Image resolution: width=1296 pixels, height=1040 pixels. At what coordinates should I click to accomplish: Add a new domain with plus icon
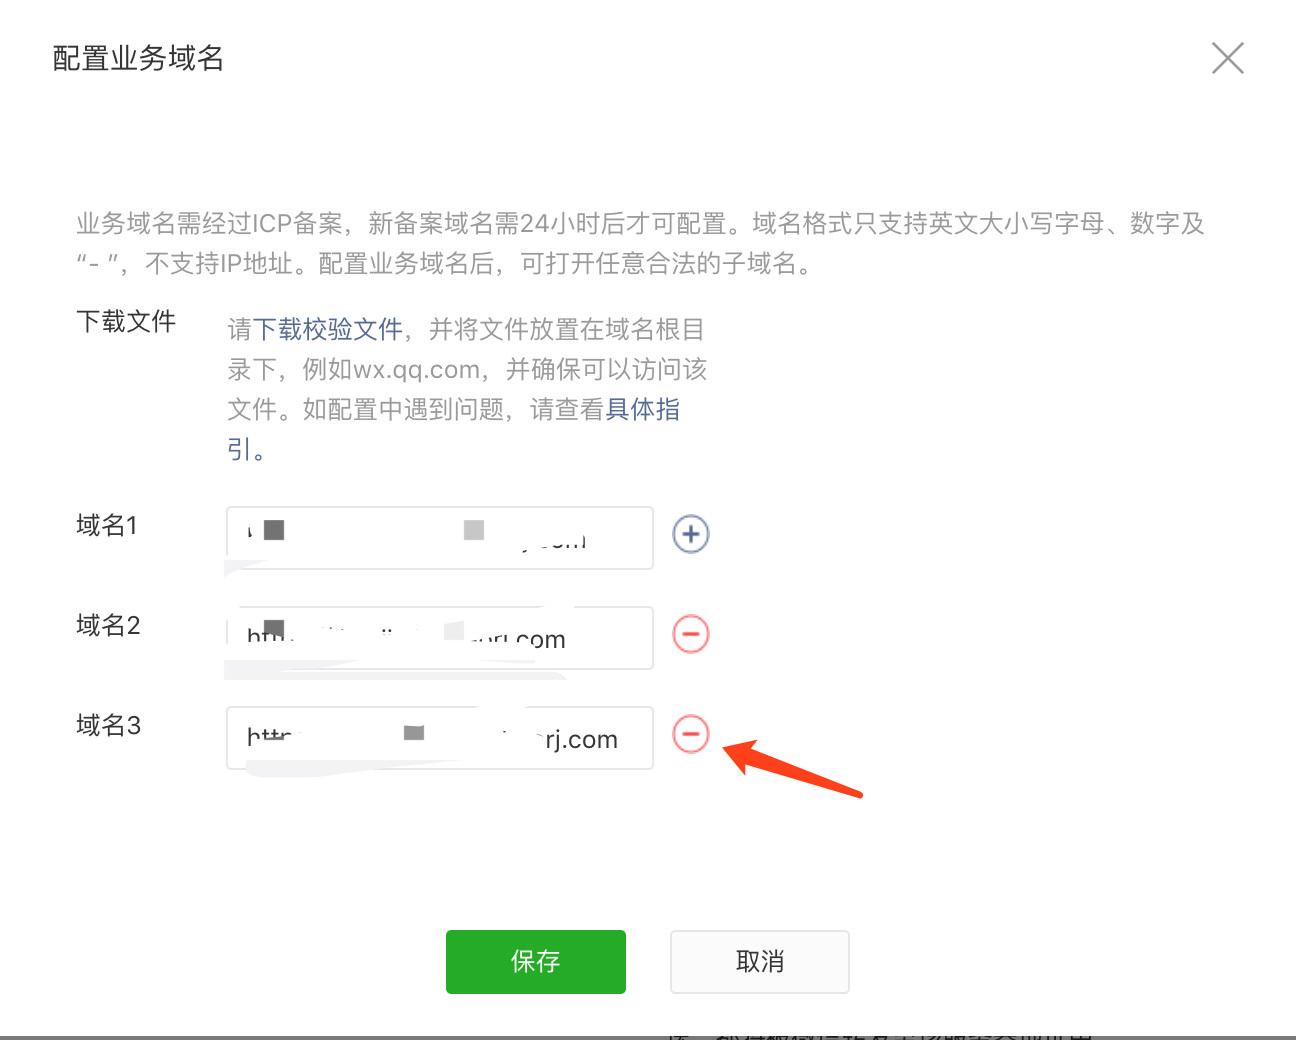click(x=690, y=534)
